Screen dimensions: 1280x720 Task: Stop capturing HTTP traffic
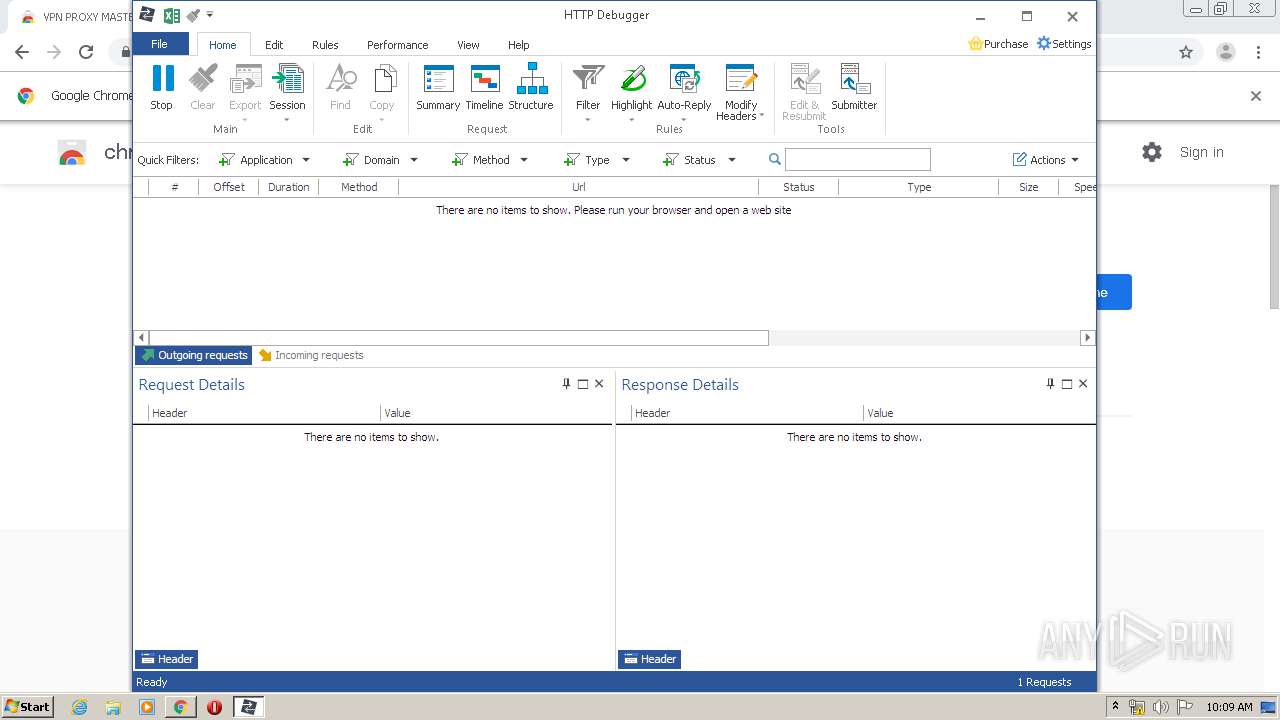click(x=161, y=87)
